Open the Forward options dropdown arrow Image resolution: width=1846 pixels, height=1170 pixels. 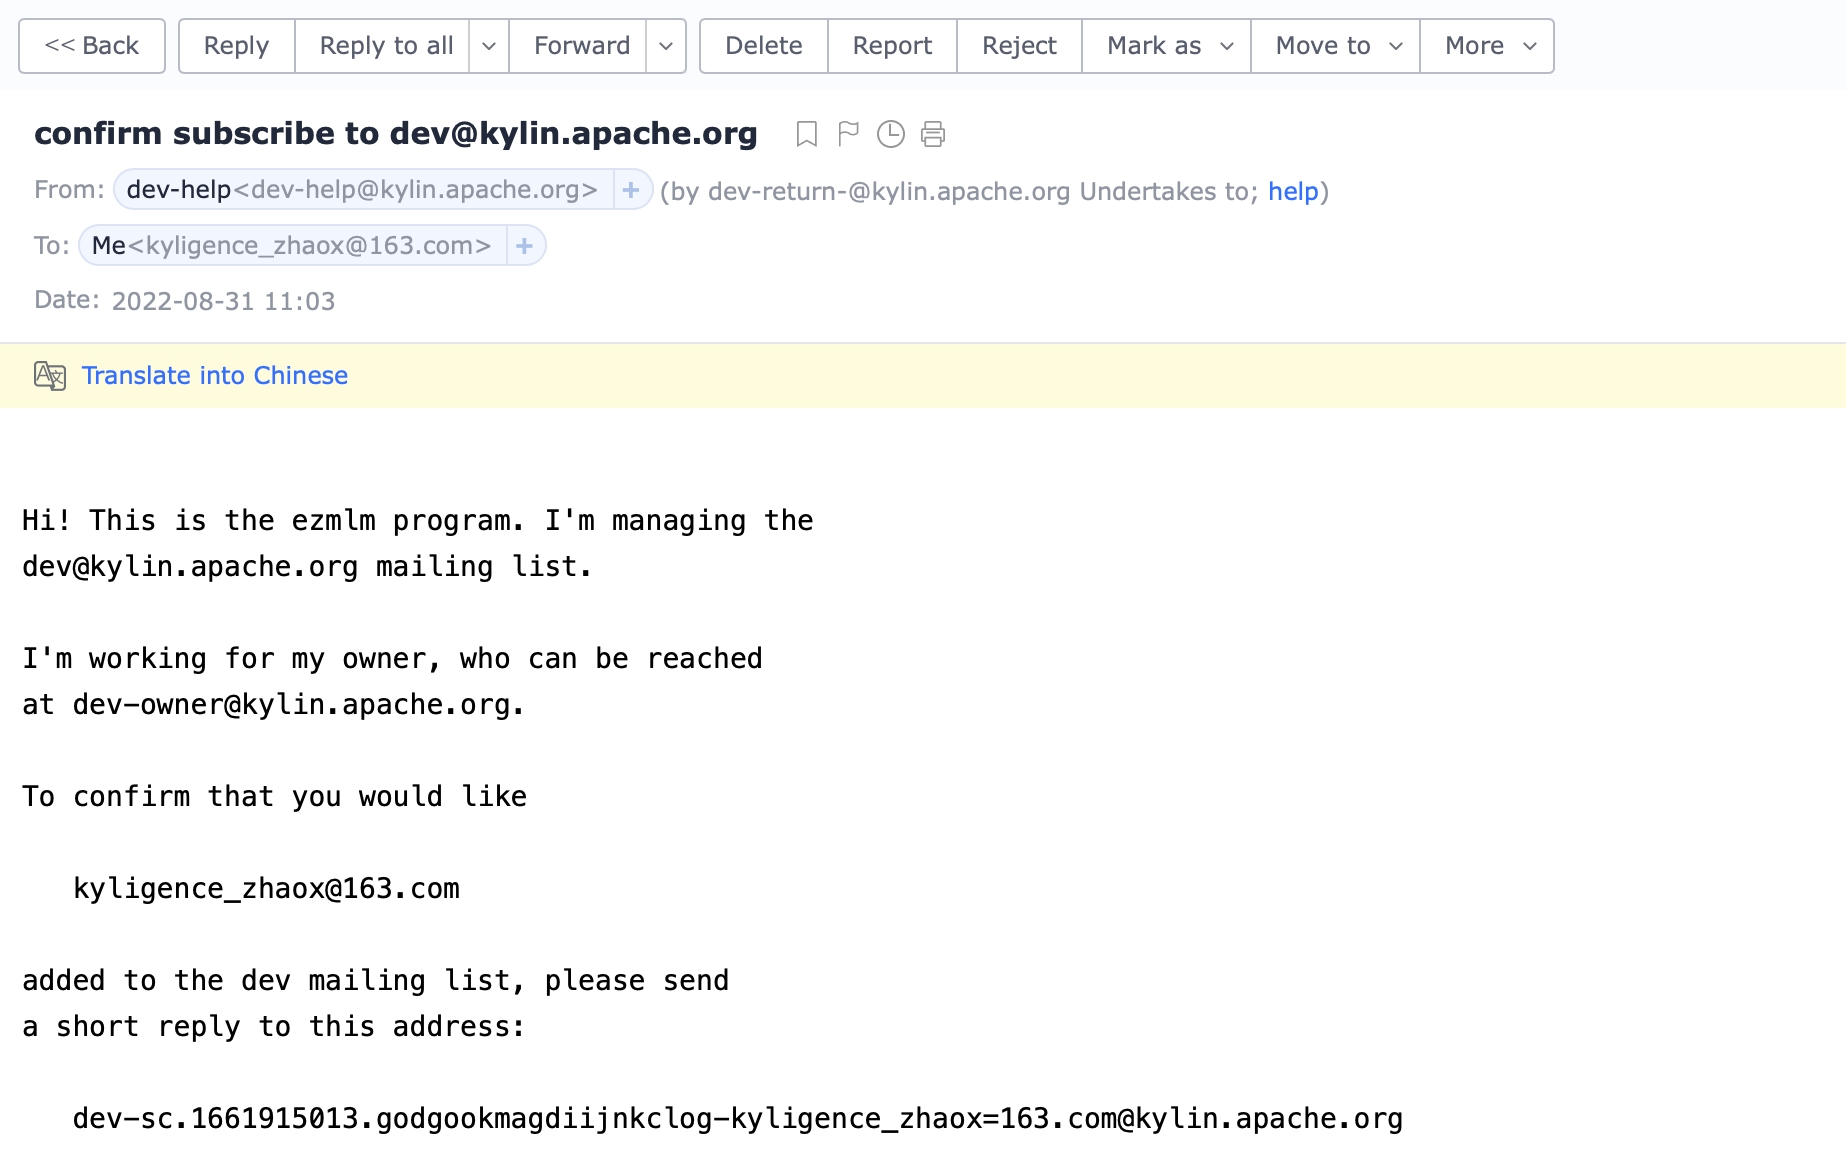pos(666,46)
